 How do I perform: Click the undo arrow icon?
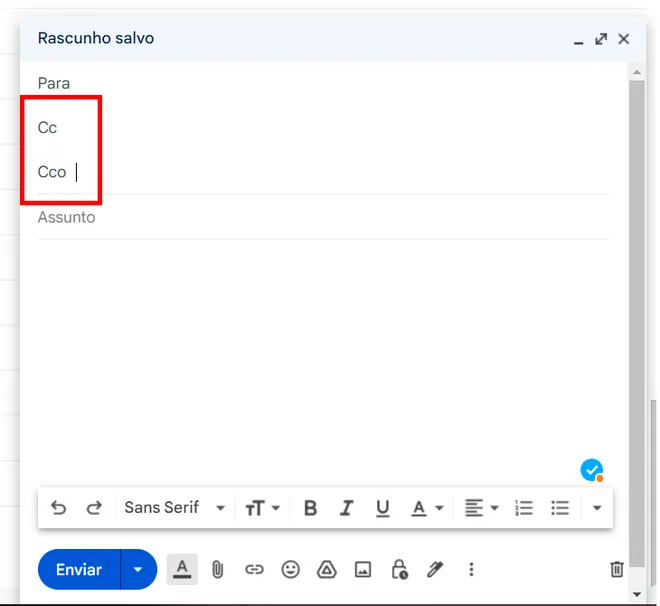58,508
